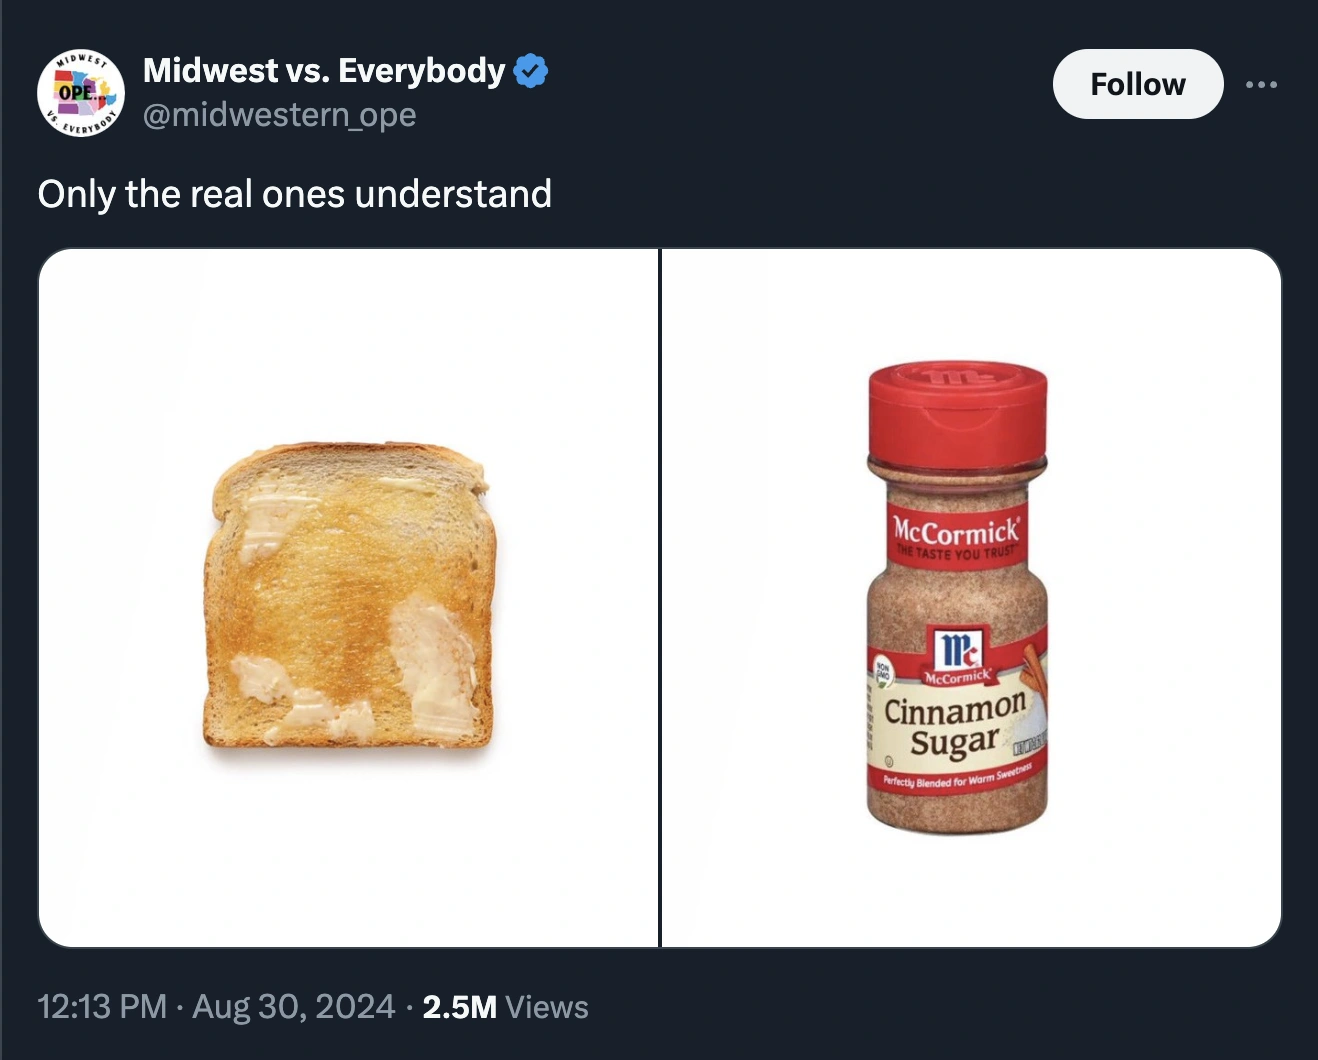Click the 12:13 PM timestamp

tap(102, 1006)
